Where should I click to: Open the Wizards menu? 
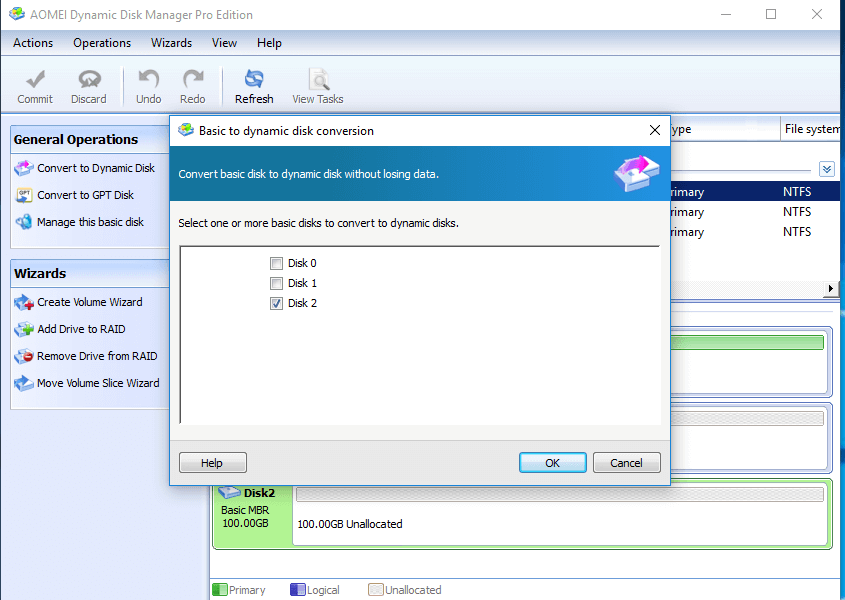point(171,43)
